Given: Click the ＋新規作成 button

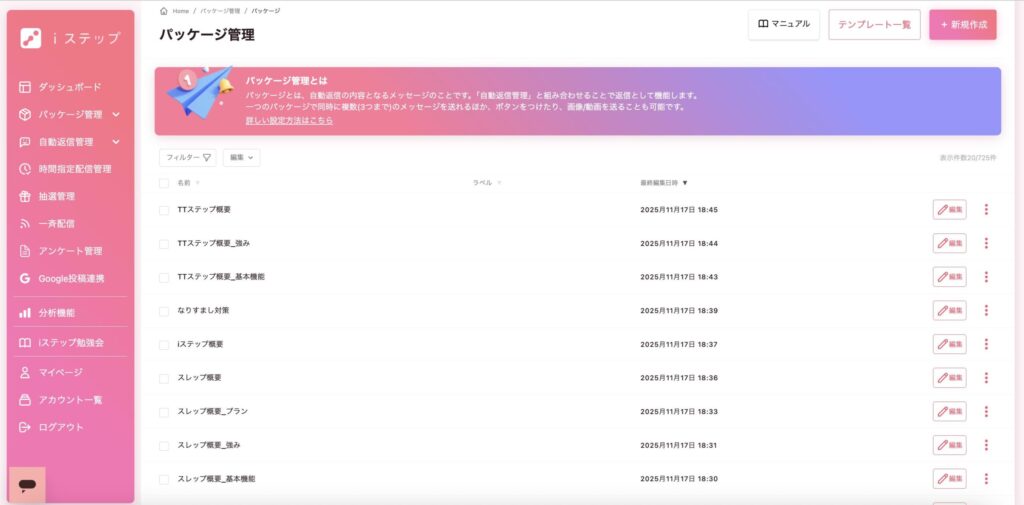Looking at the screenshot, I should pyautogui.click(x=962, y=24).
